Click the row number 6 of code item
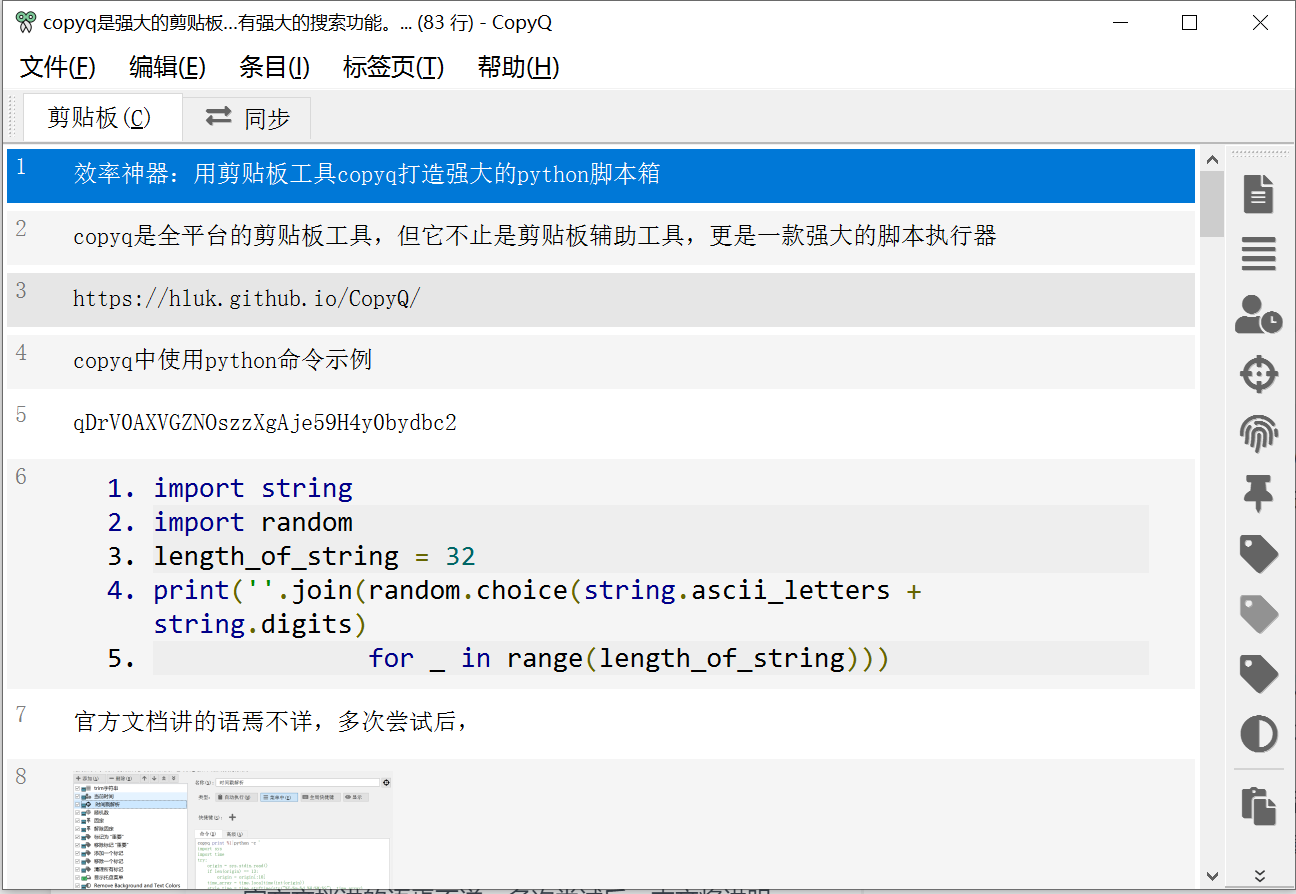The image size is (1296, 894). tap(21, 476)
